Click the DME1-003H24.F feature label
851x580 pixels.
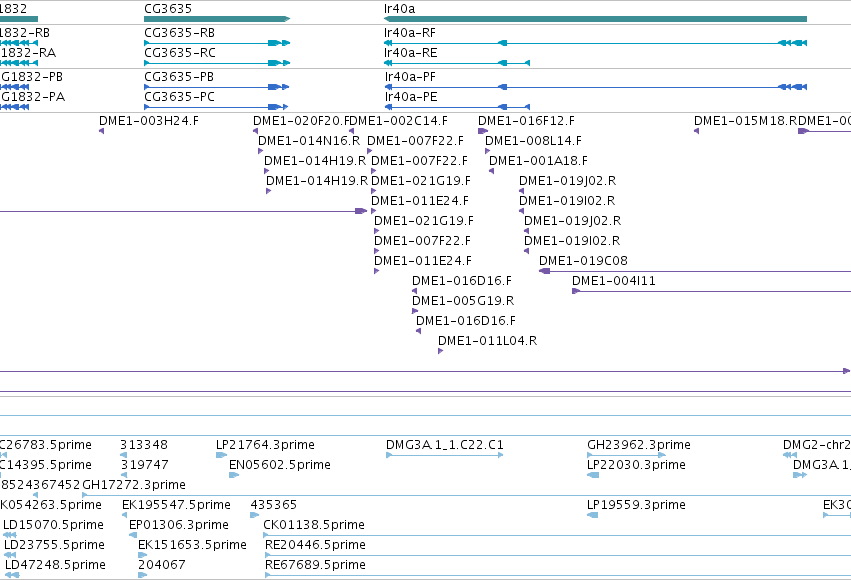pyautogui.click(x=149, y=120)
